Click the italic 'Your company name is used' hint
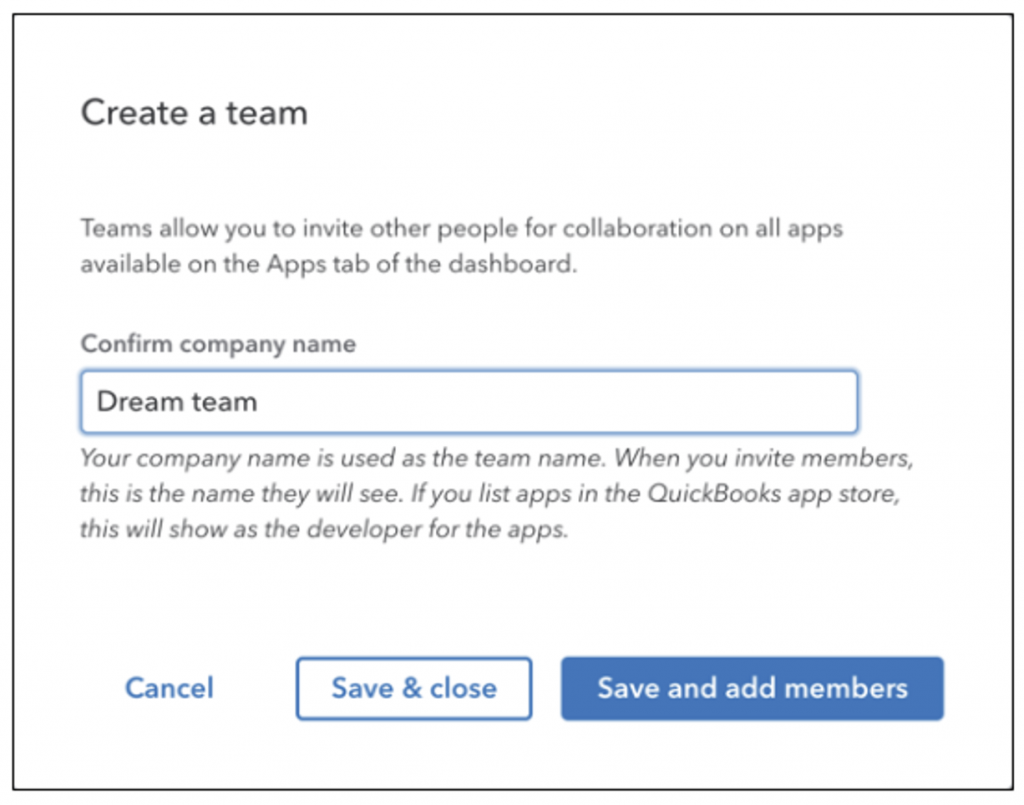The width and height of the screenshot is (1024, 805). (x=496, y=493)
